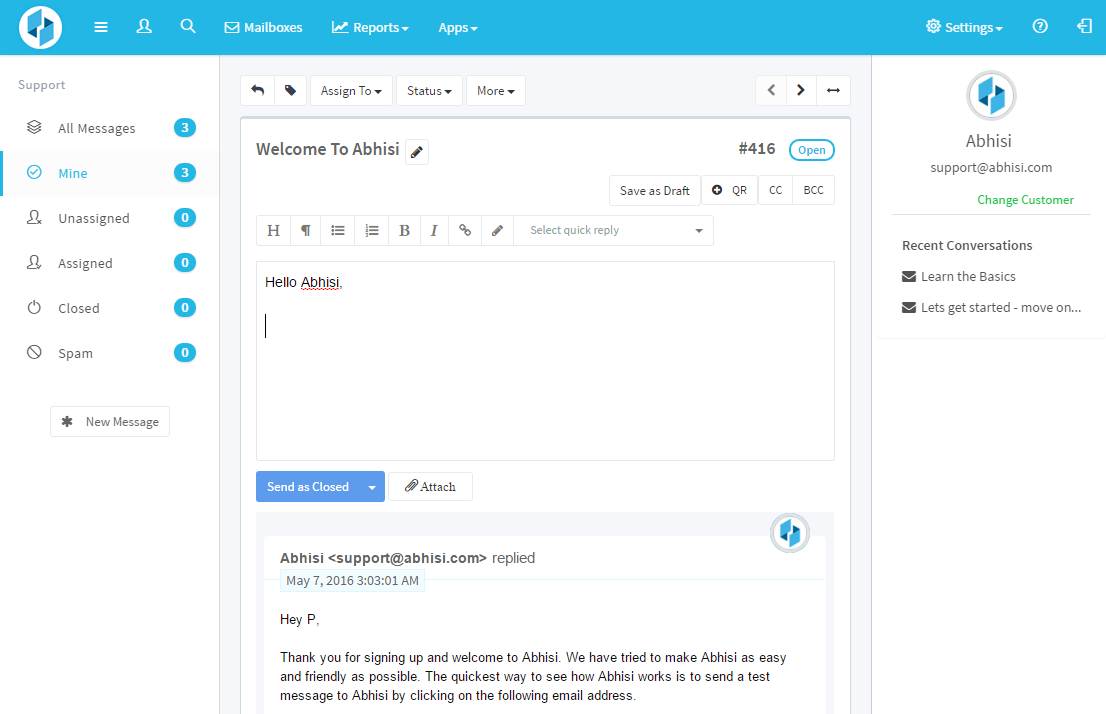The image size is (1106, 714).
Task: Click the Attach button
Action: point(430,487)
